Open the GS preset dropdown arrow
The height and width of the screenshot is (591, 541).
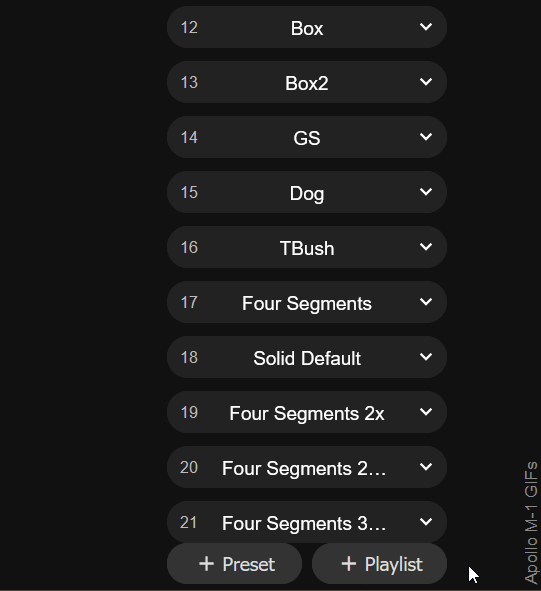coord(426,137)
